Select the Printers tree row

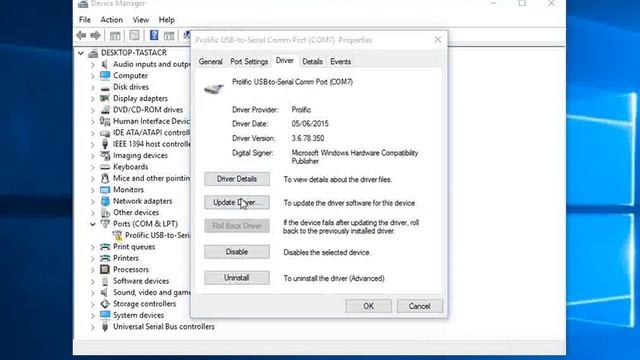click(120, 258)
